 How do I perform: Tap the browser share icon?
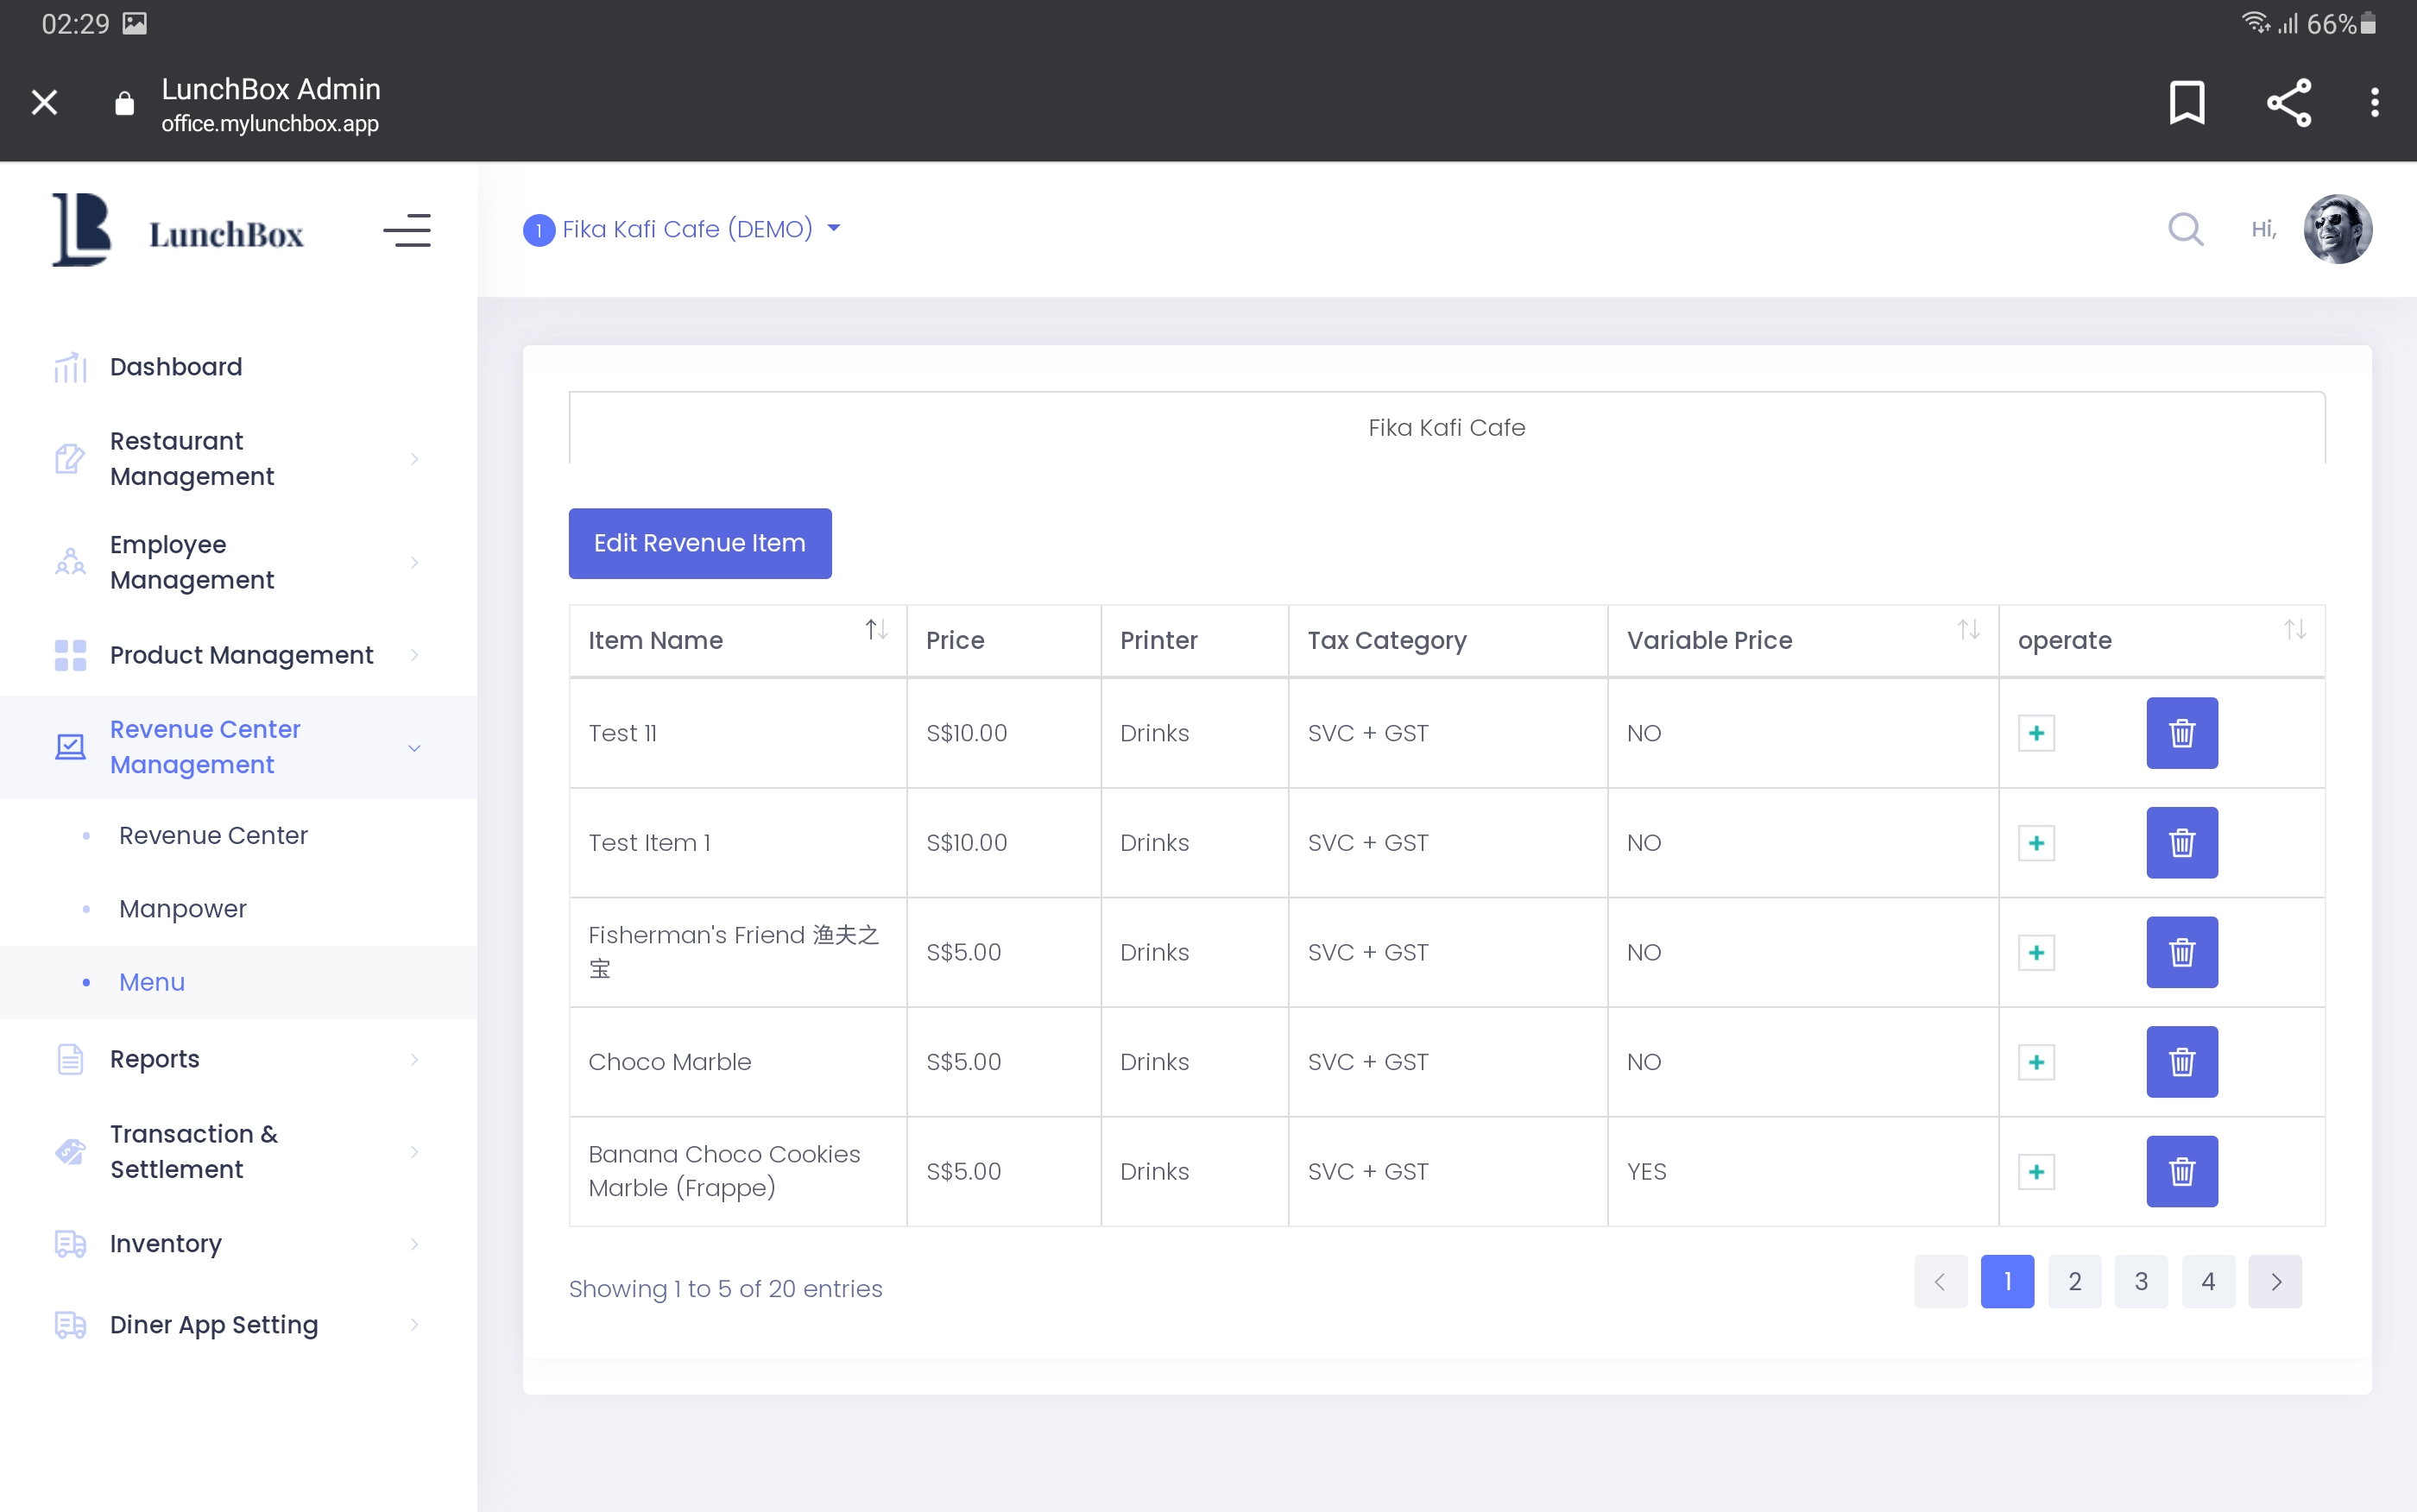pyautogui.click(x=2288, y=102)
